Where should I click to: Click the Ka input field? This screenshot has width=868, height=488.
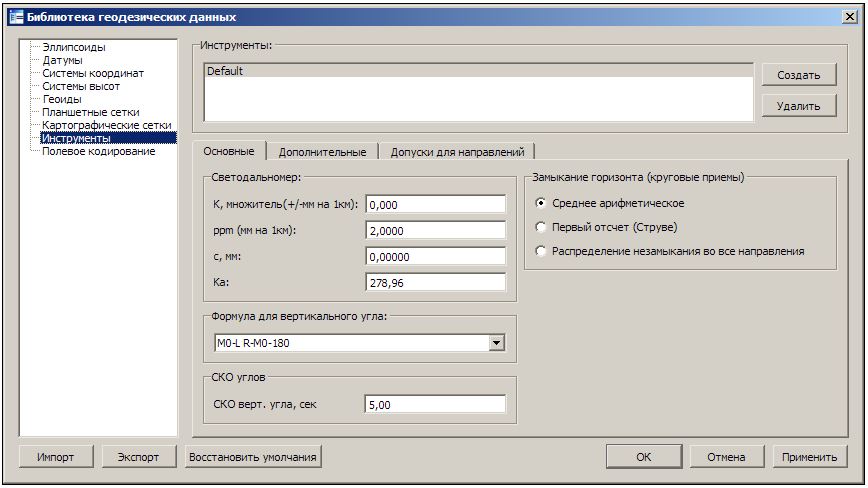tap(436, 282)
